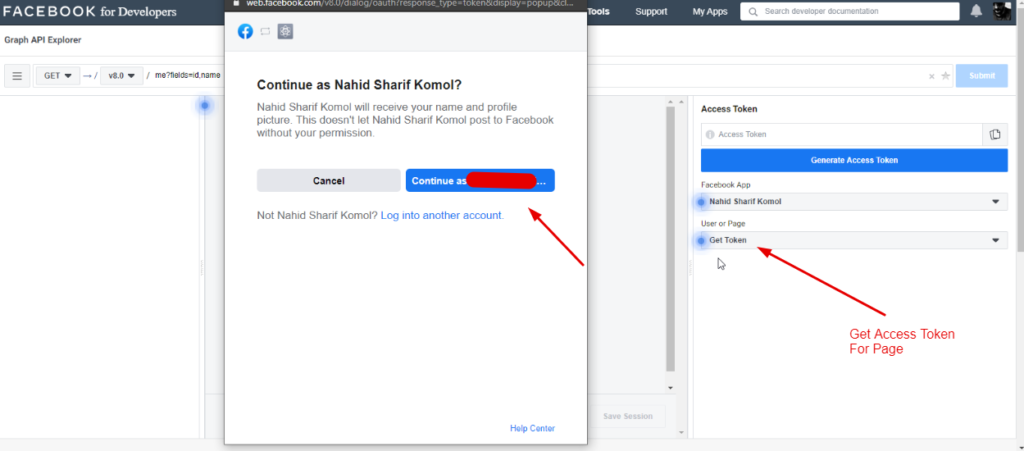Image resolution: width=1024 pixels, height=451 pixels.
Task: Open the My Apps menu
Action: [710, 12]
